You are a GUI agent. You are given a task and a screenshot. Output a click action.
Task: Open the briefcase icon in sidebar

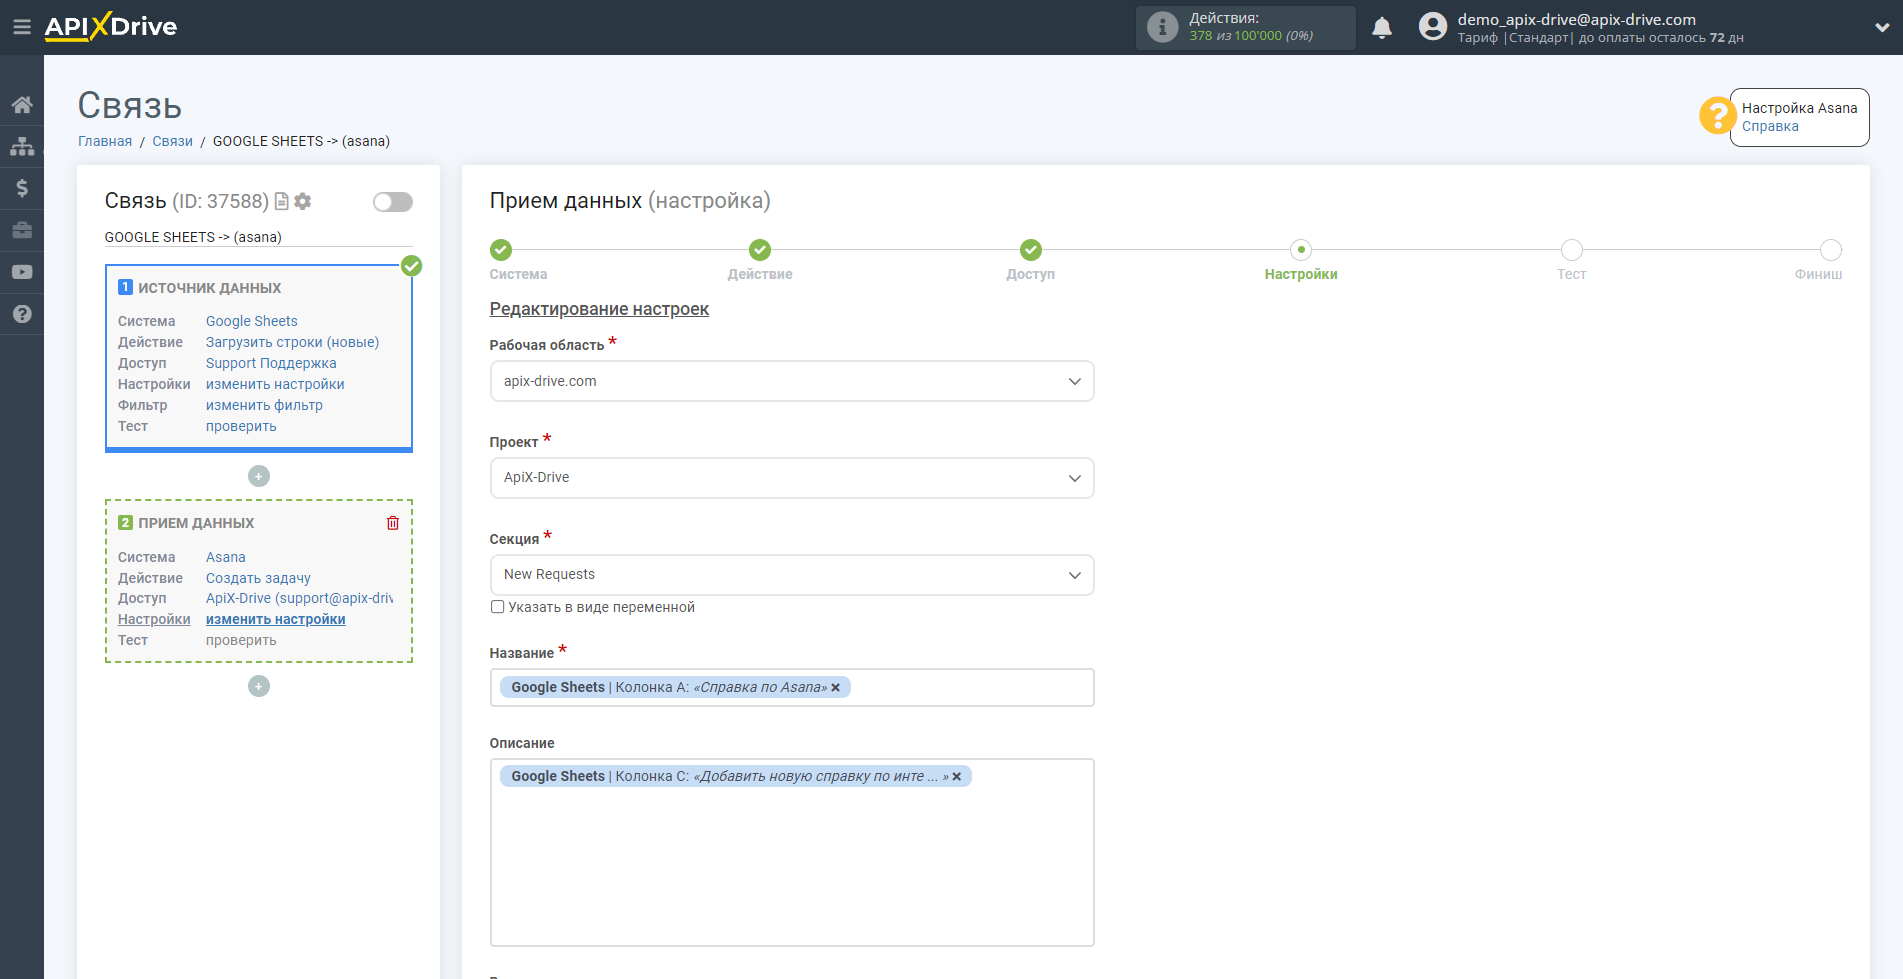pyautogui.click(x=22, y=230)
